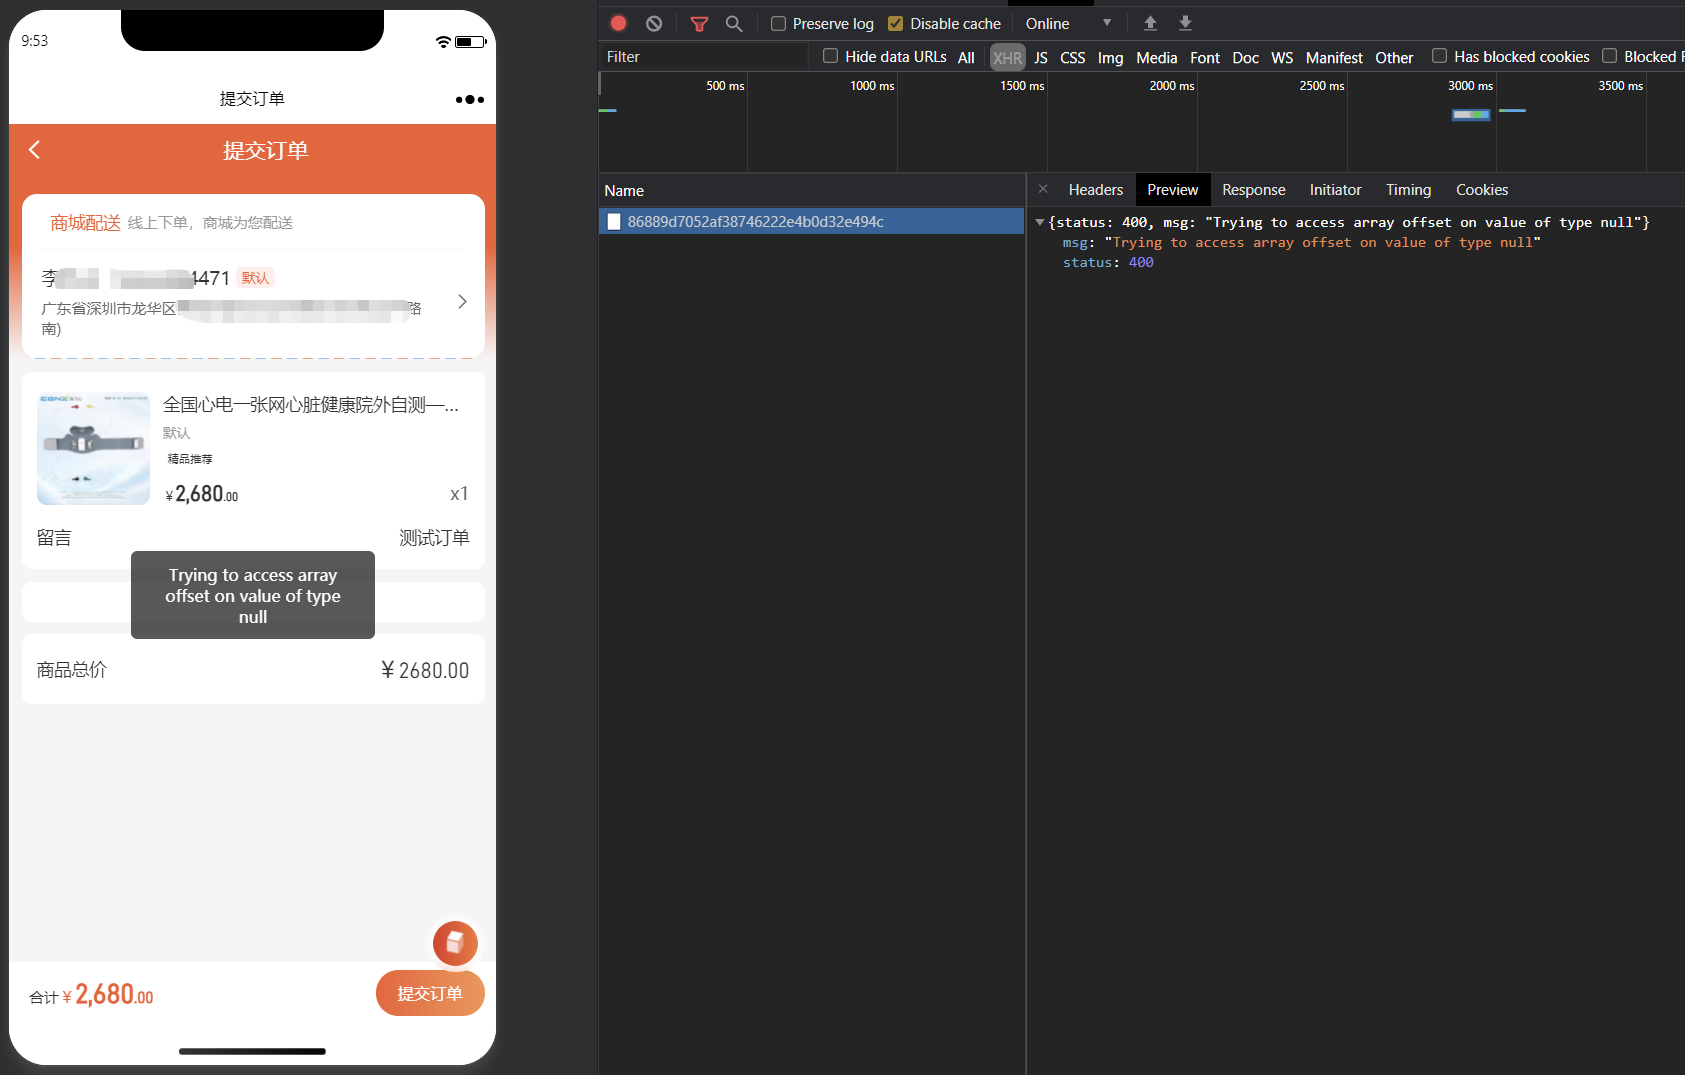
Task: Enable the Preserve log checkbox
Action: coord(778,24)
